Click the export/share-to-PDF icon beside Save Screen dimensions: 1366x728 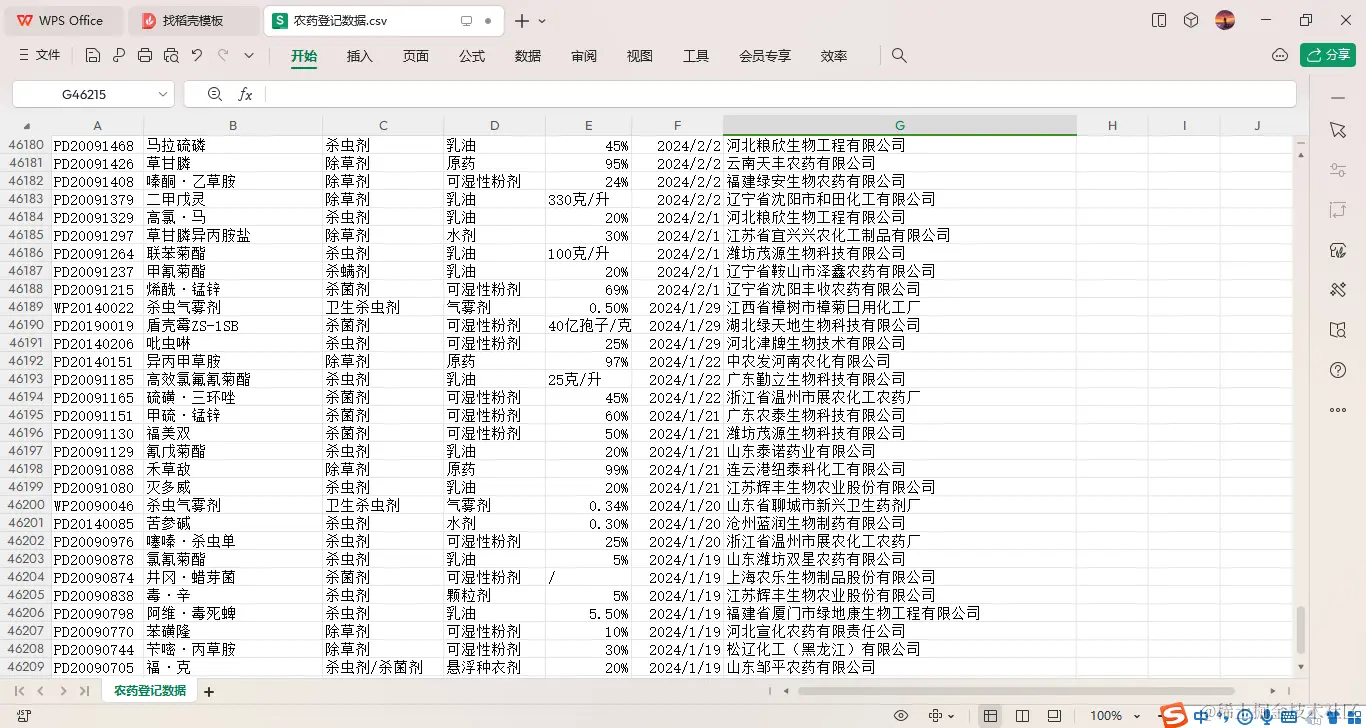[119, 56]
